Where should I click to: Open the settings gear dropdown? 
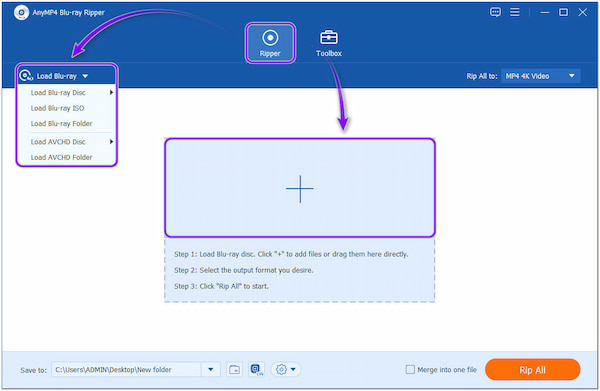(286, 370)
